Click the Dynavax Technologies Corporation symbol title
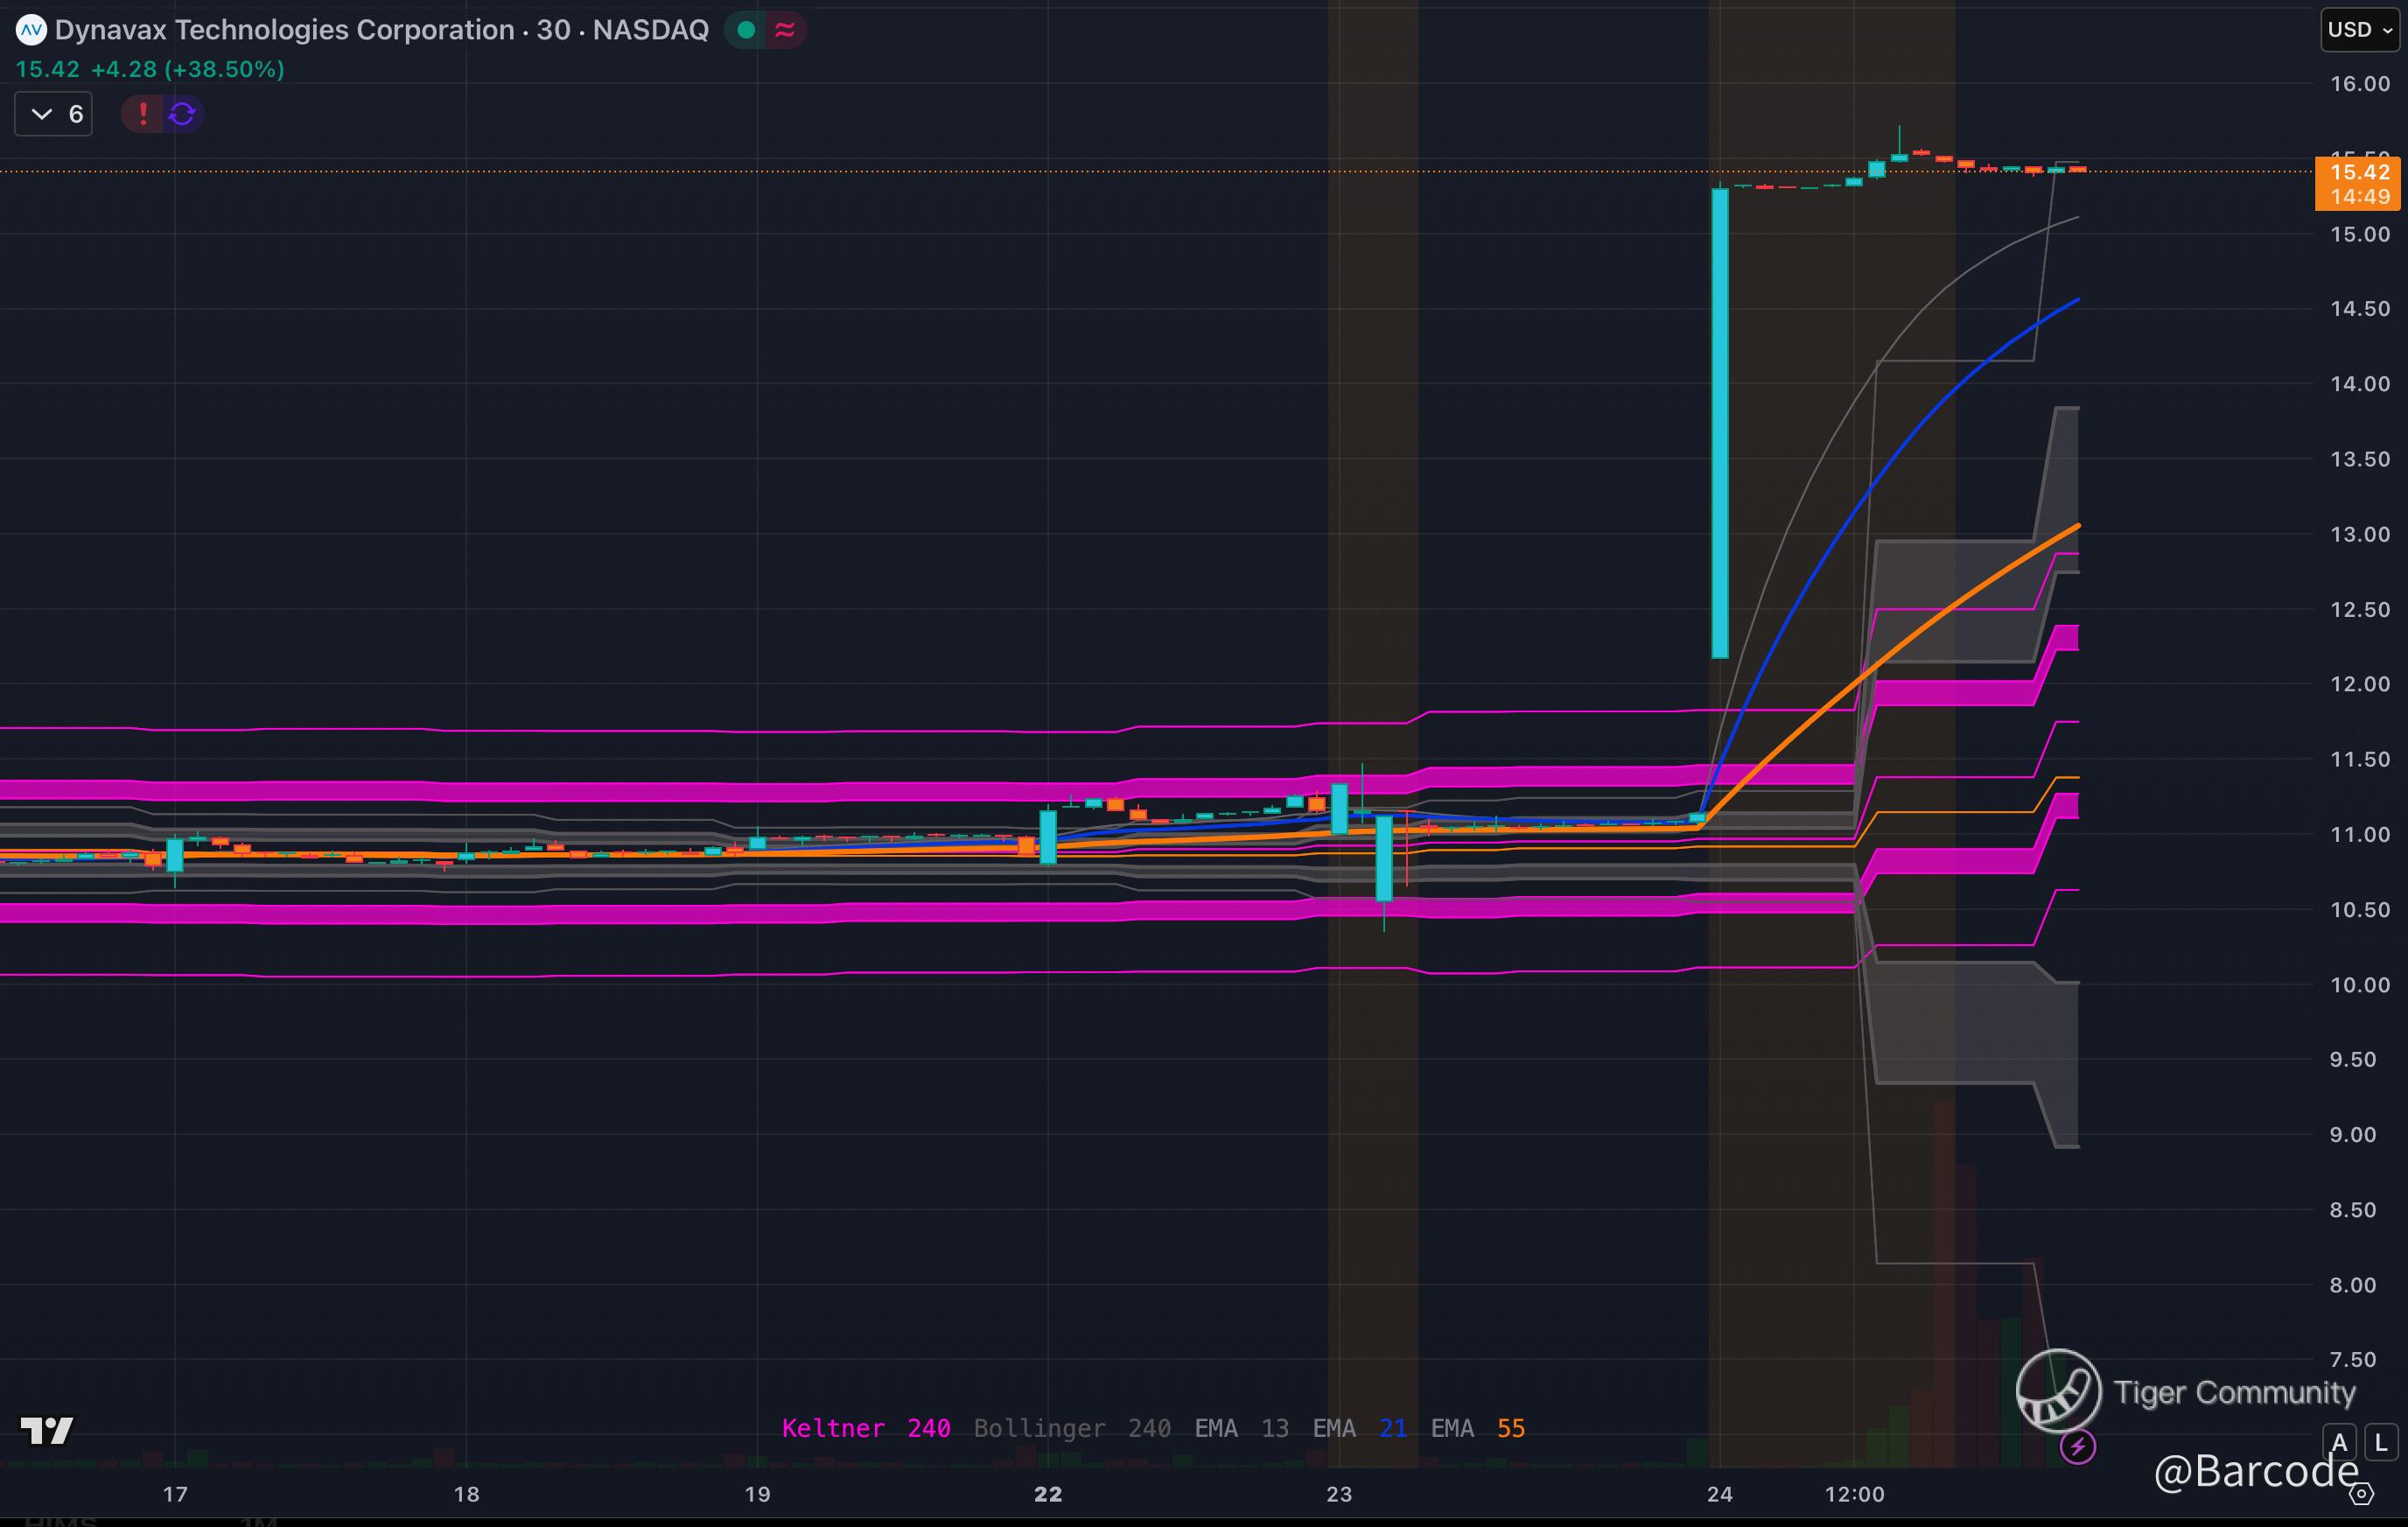The height and width of the screenshot is (1527, 2408). pos(284,30)
